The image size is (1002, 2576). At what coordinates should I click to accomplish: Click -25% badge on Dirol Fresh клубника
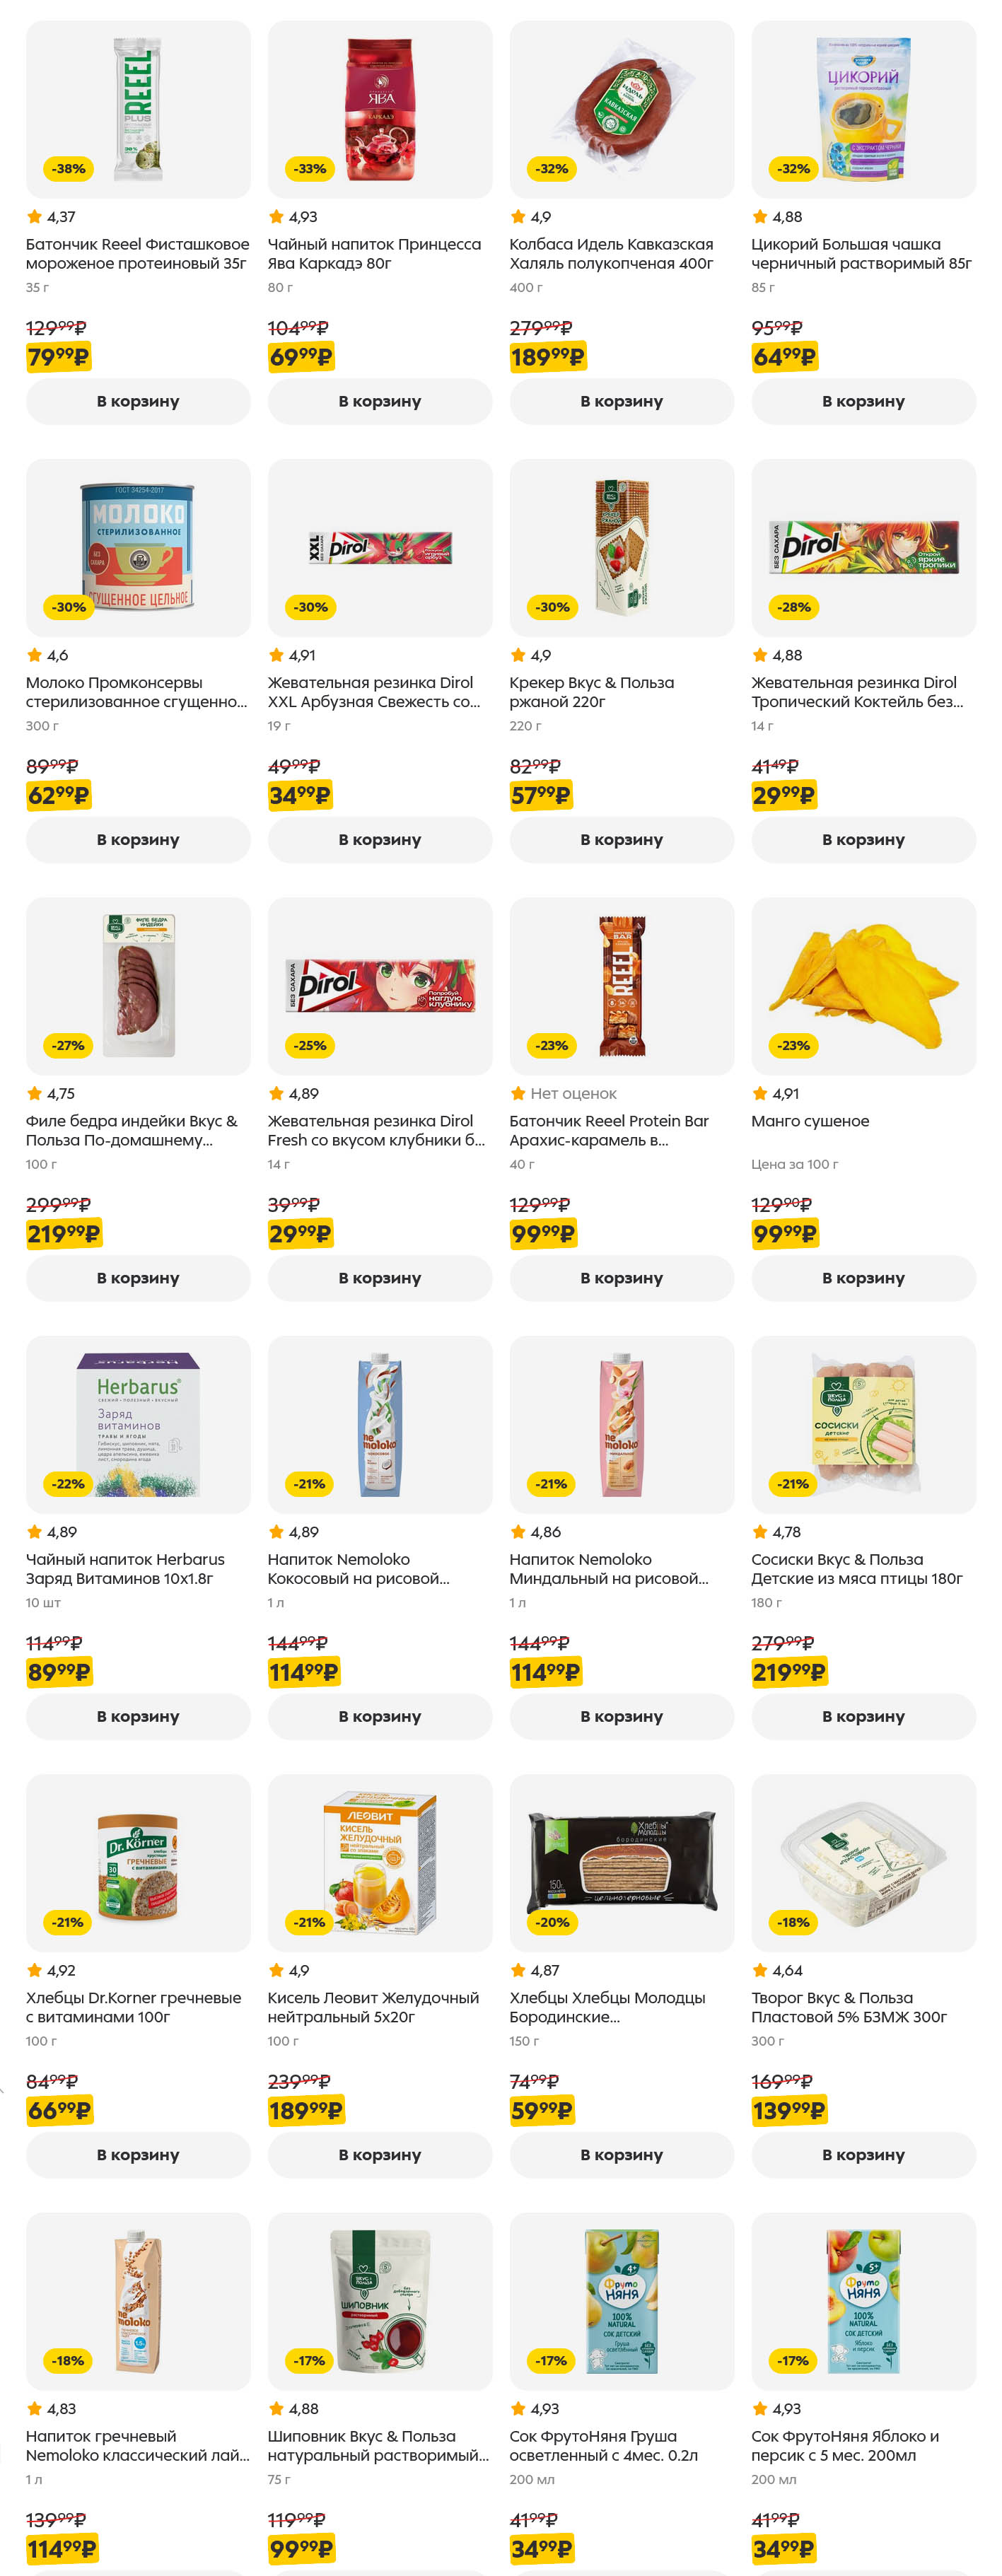pos(310,1045)
